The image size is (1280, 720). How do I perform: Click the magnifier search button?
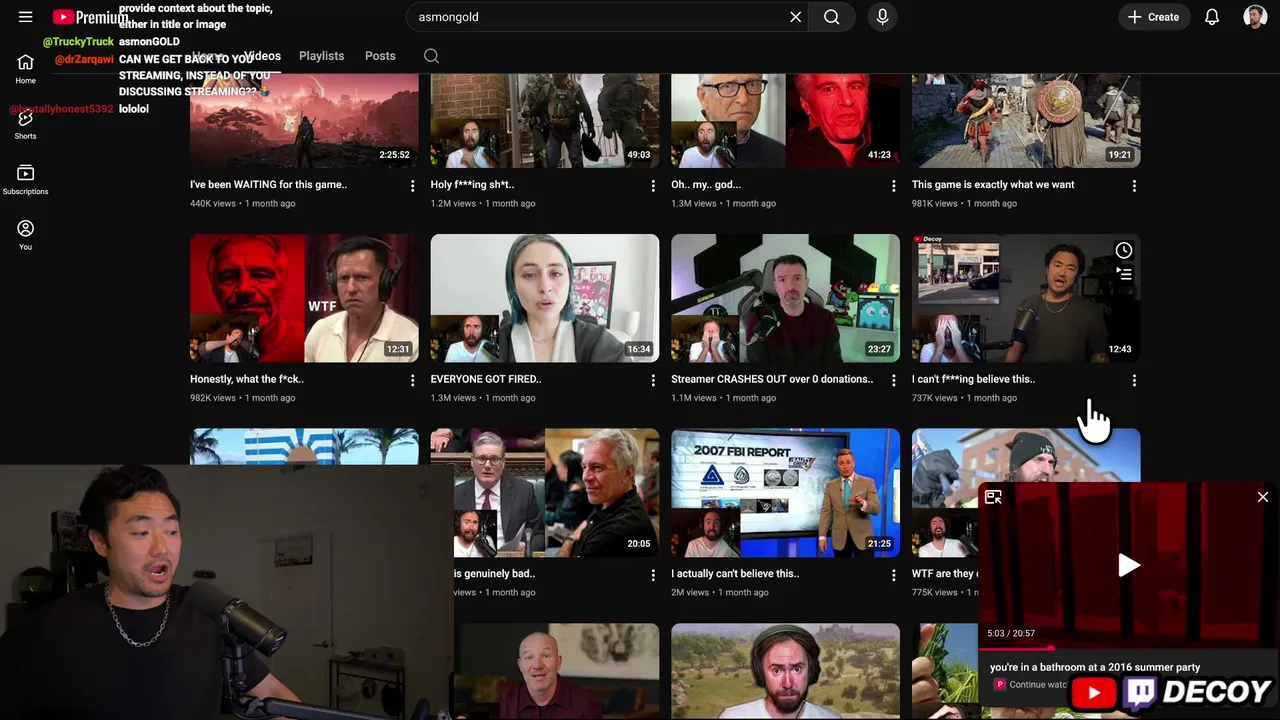(x=831, y=17)
